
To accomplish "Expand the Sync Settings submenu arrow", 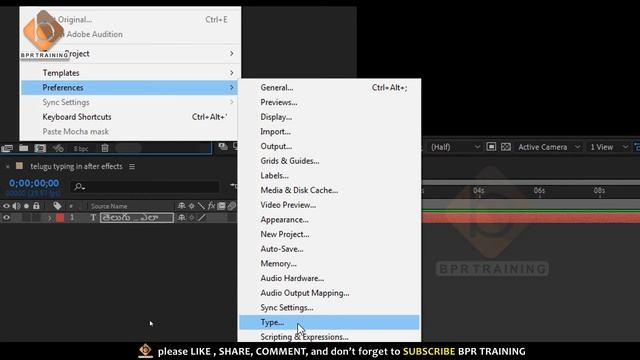I will 231,102.
